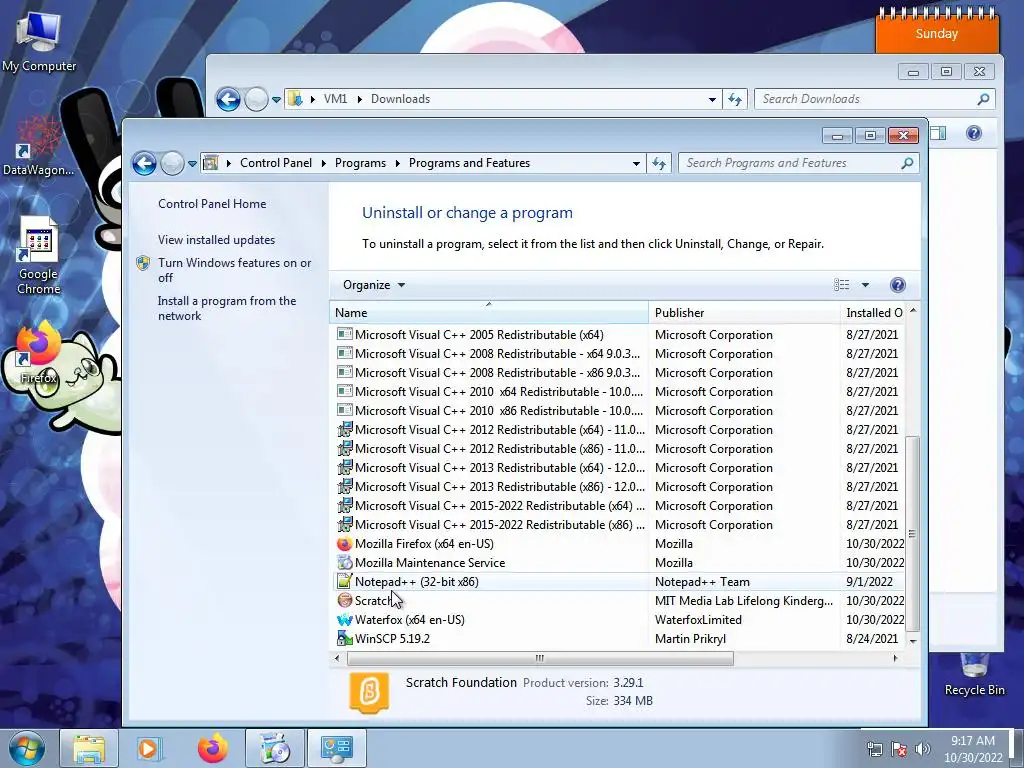Launch Windows Media Player from taskbar
Viewport: 1024px width, 768px height.
point(149,748)
